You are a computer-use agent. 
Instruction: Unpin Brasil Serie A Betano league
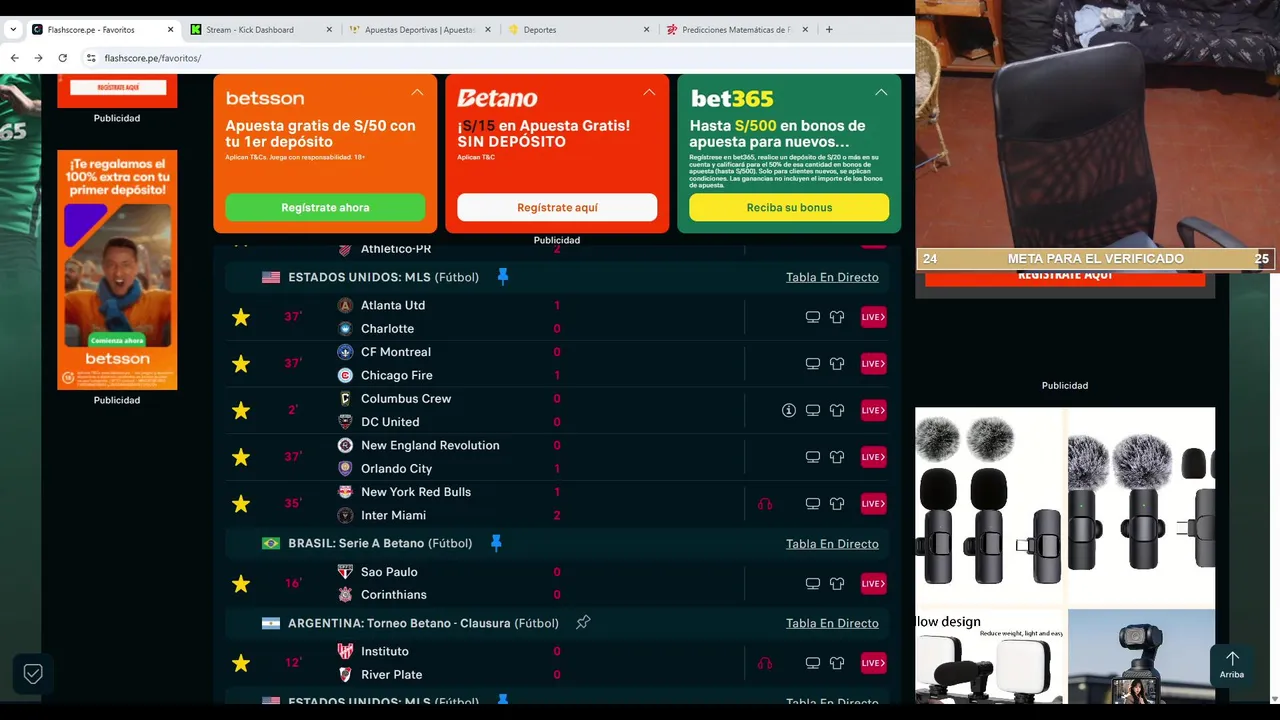496,543
